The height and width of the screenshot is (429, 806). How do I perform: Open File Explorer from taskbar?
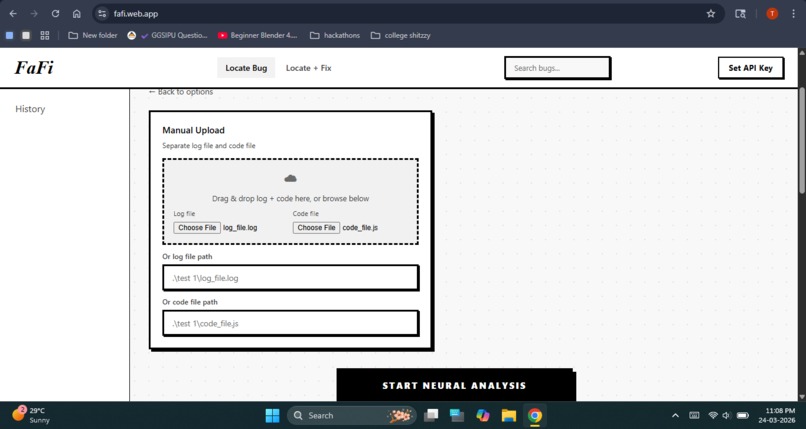[x=508, y=415]
